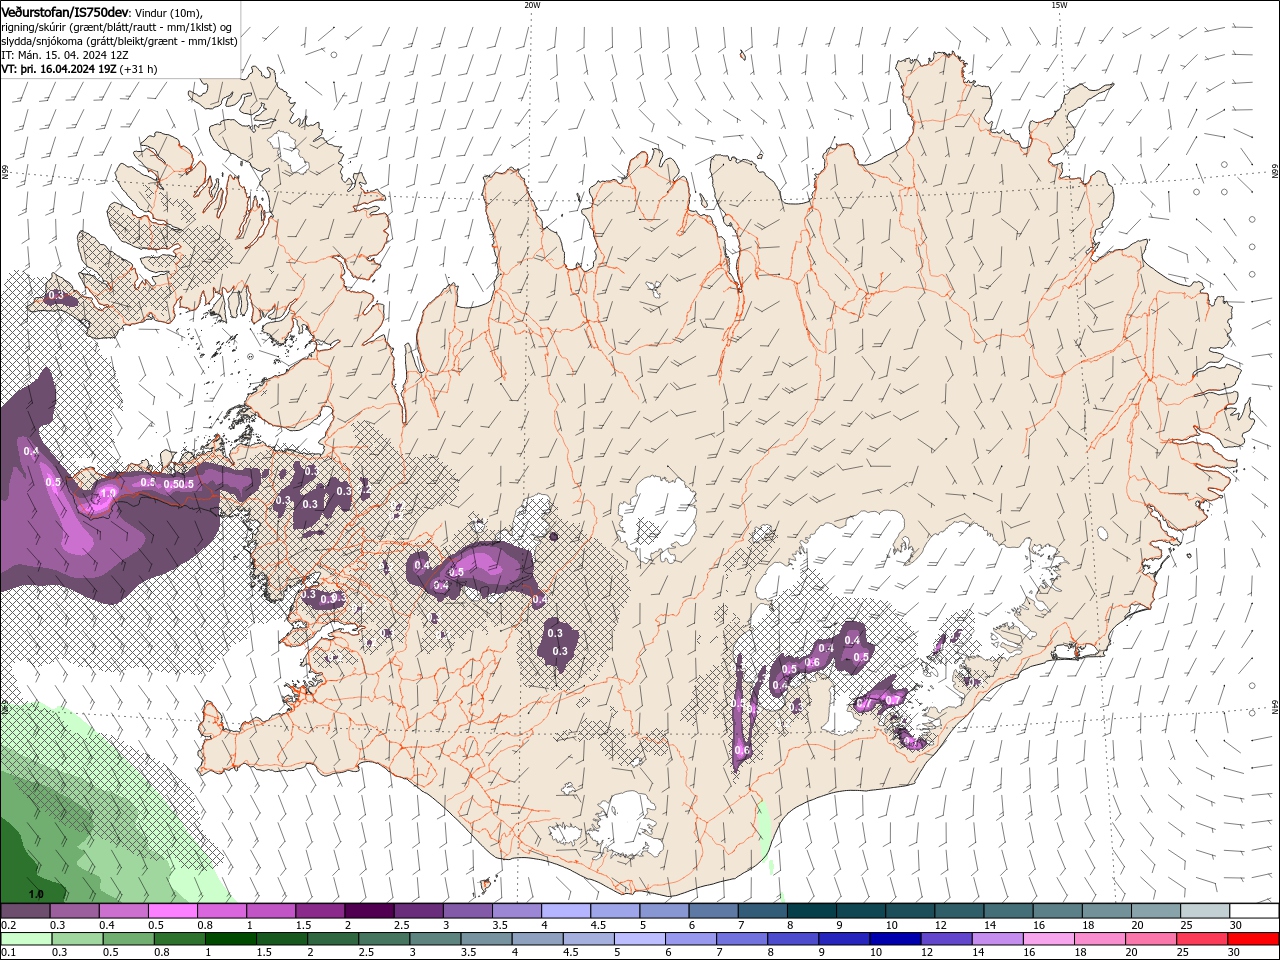Pick the darkest purple 2 swatch, upper legend
This screenshot has height=960, width=1280.
tap(368, 911)
